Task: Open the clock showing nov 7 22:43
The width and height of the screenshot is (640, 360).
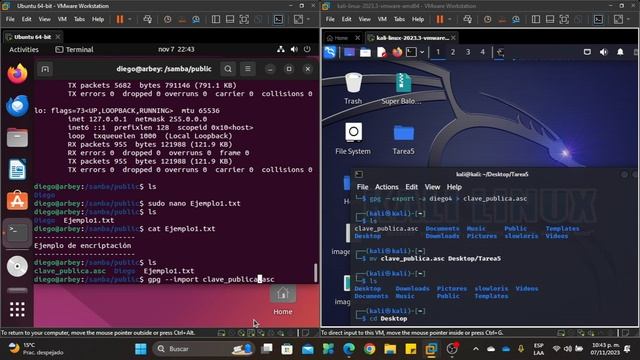Action: point(176,49)
